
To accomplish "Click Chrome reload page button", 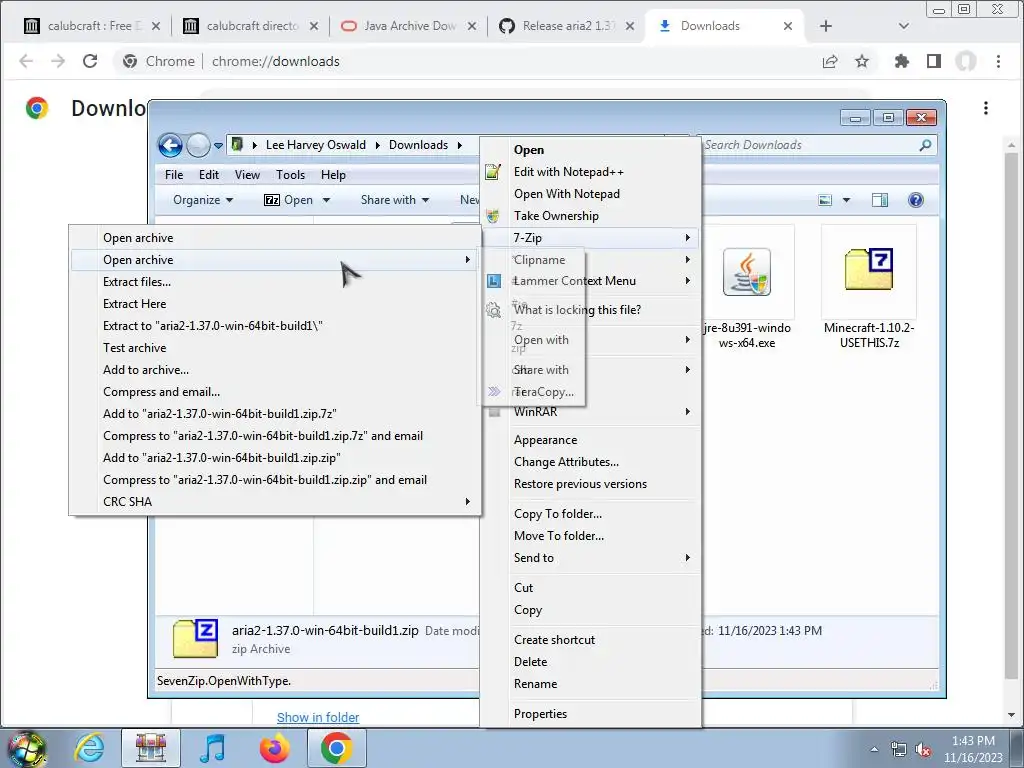I will pos(90,61).
